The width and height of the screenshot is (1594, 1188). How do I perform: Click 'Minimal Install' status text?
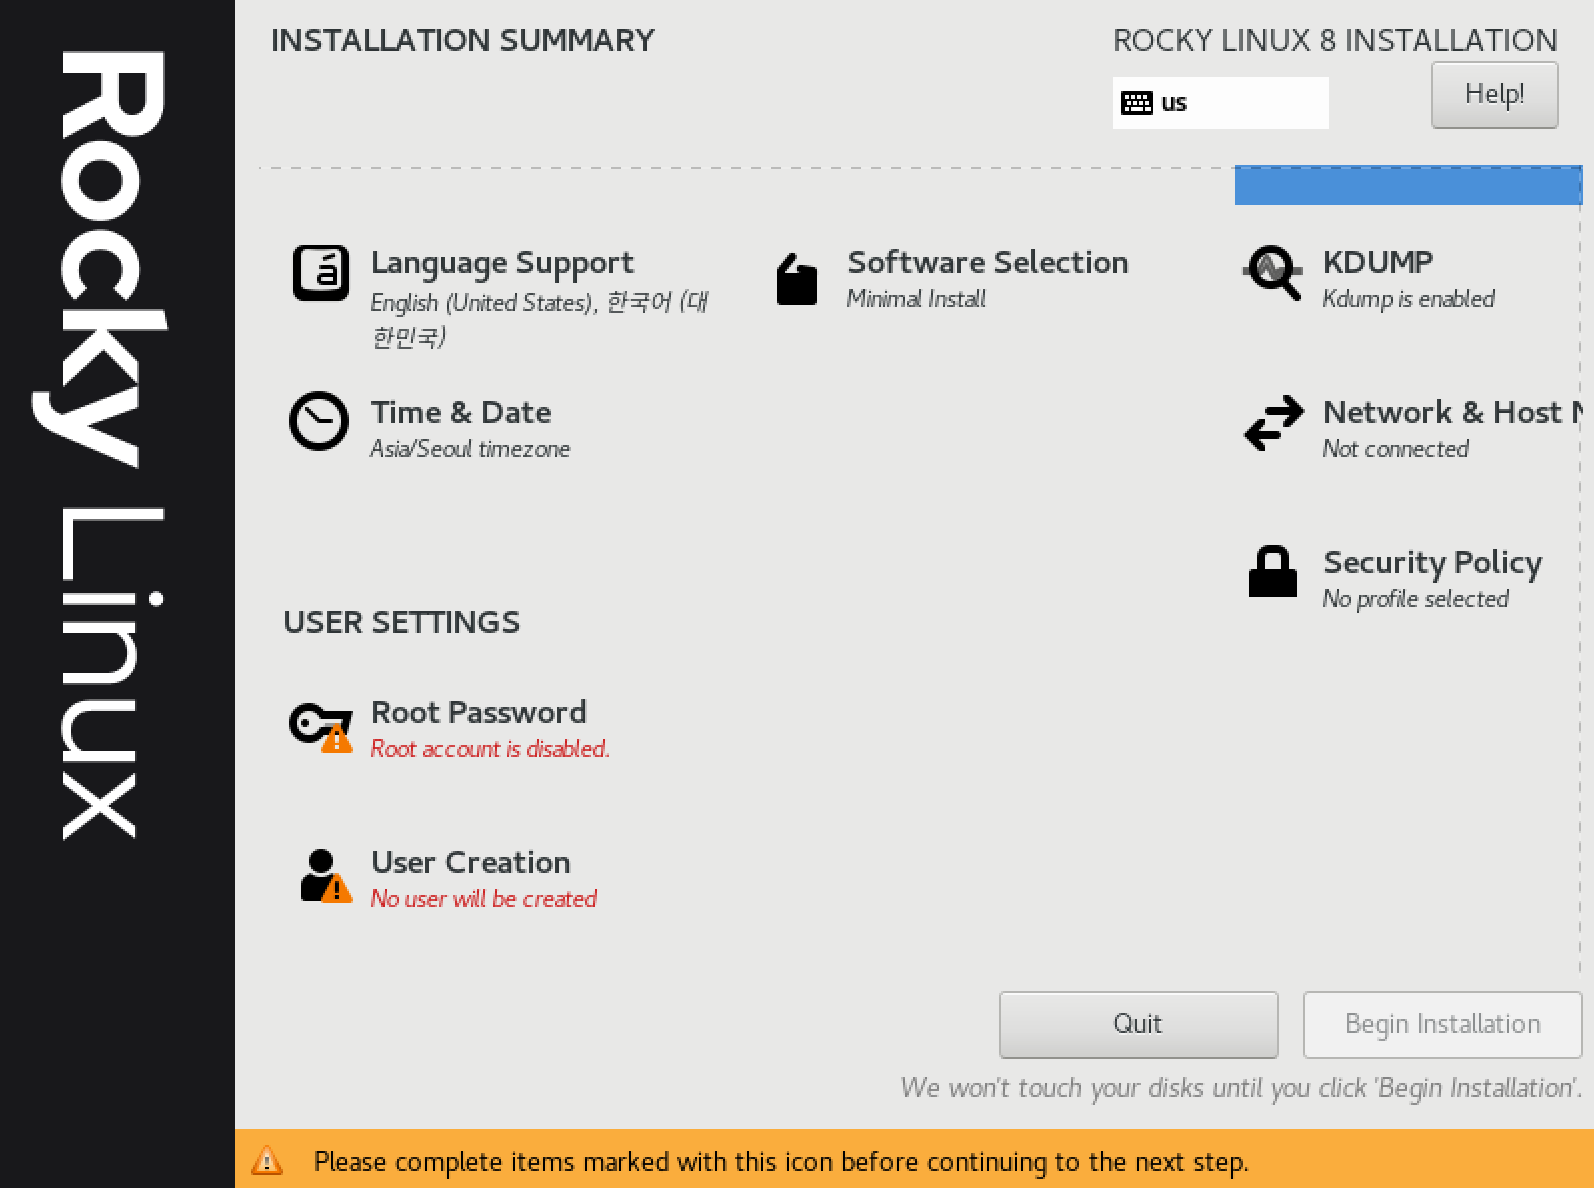916,299
